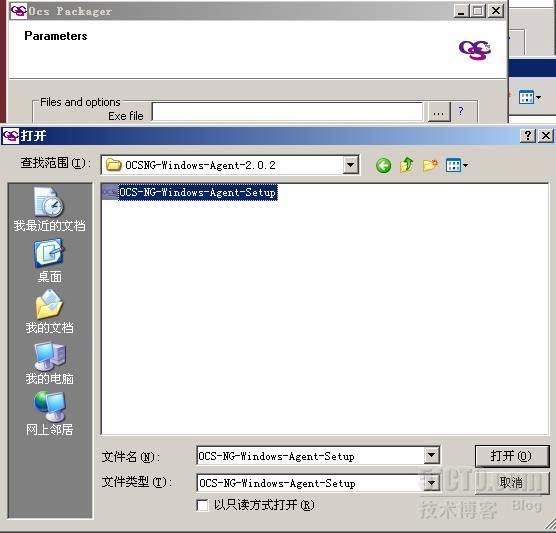Open 我的电脑 in the places bar
This screenshot has width=556, height=533.
(x=49, y=363)
